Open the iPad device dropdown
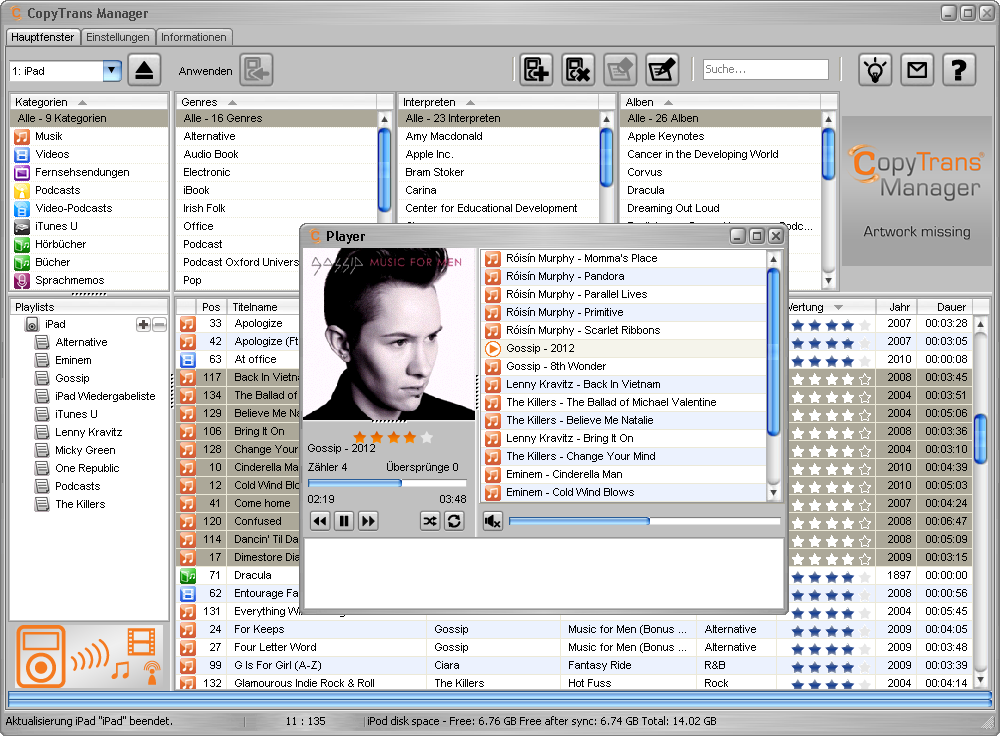The image size is (1000, 736). coord(112,71)
